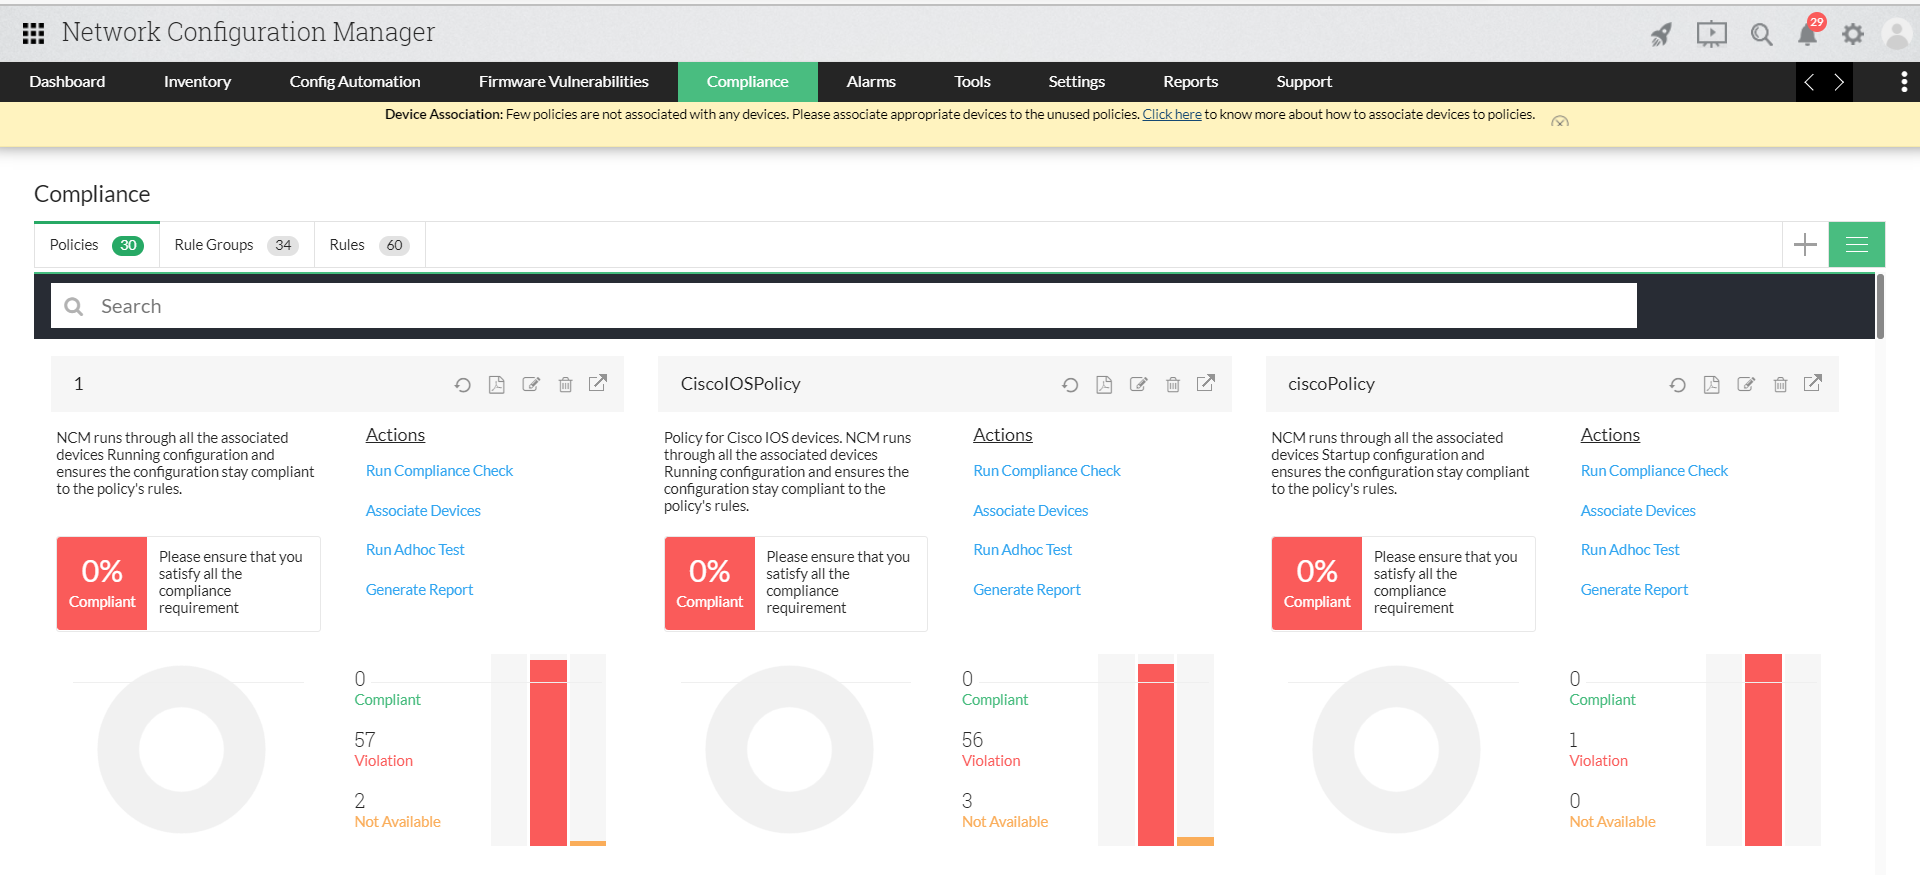Click the right arrow in the navigation bar
Viewport: 1920px width, 875px height.
(x=1838, y=82)
